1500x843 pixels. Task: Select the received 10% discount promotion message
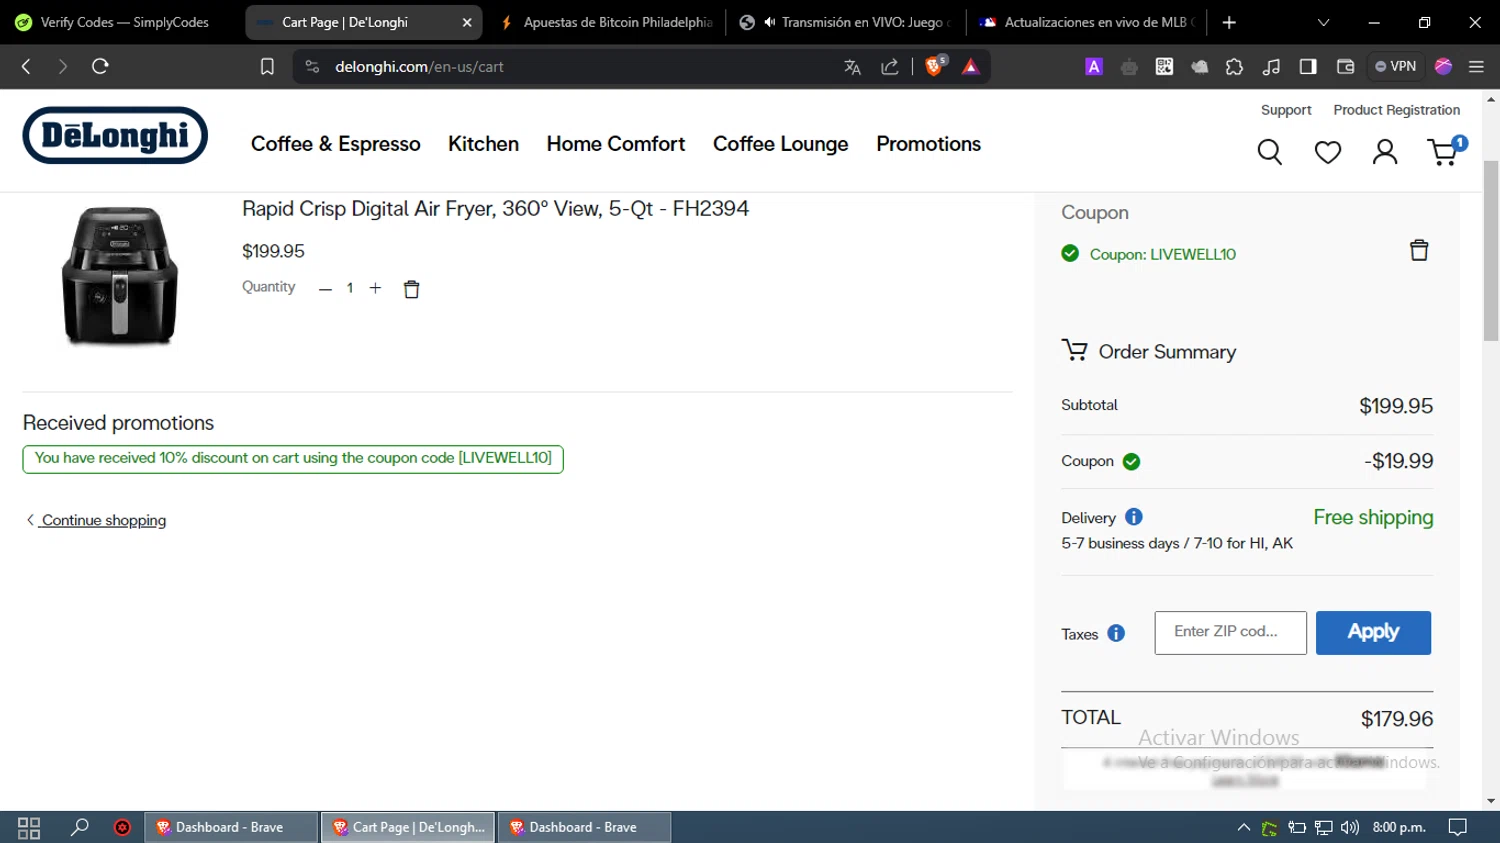[x=293, y=459]
